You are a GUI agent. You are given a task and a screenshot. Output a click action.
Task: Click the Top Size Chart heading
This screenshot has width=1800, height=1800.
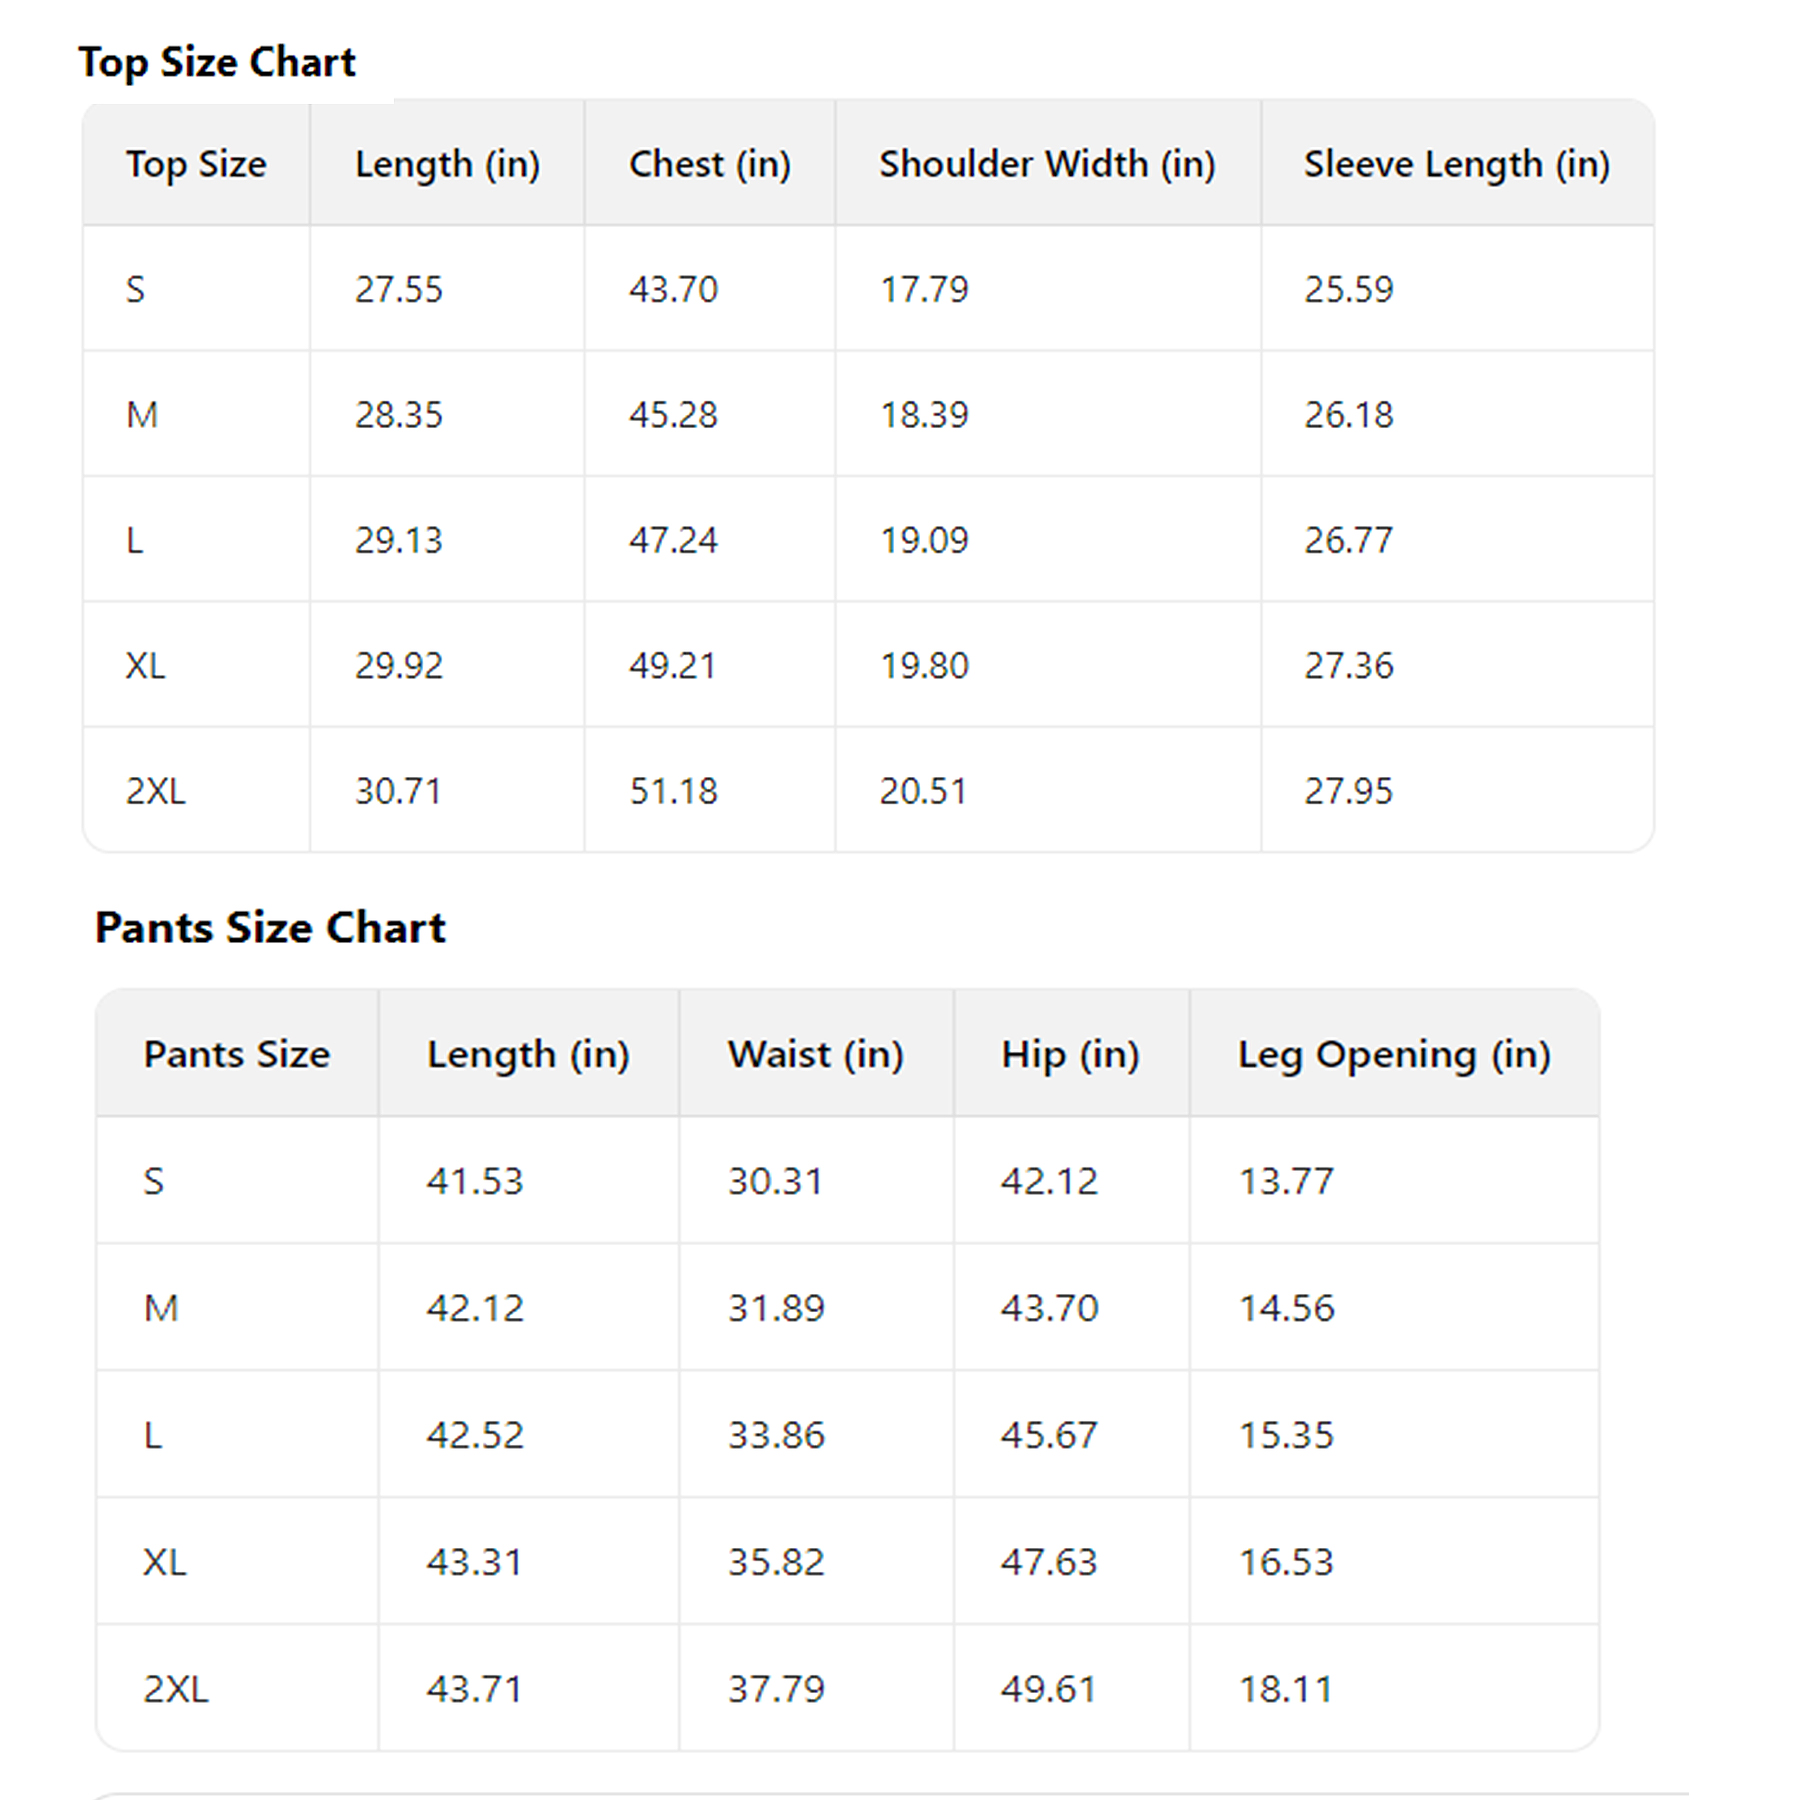(x=217, y=62)
